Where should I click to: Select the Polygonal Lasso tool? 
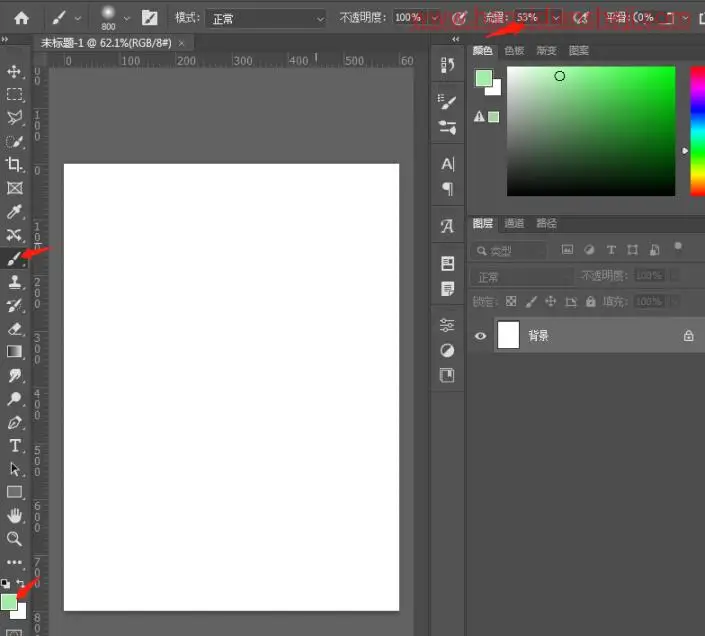tap(14, 118)
